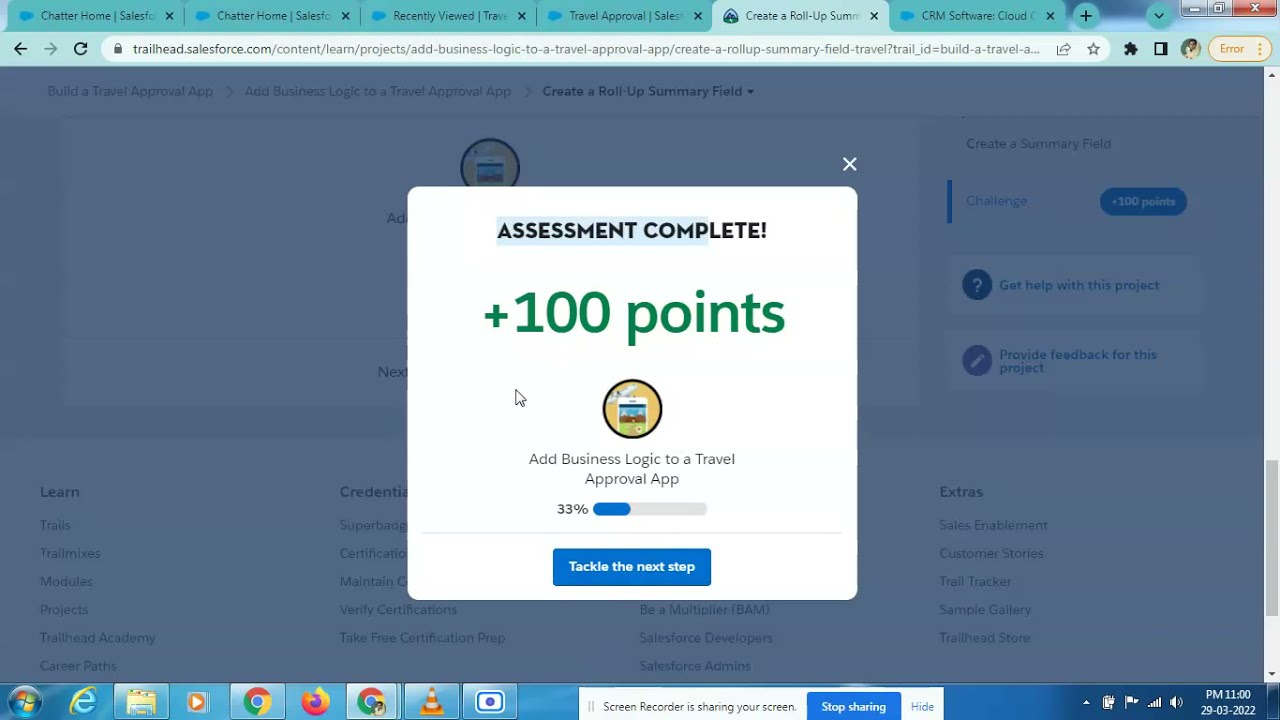This screenshot has width=1280, height=720.
Task: Reload the current page
Action: (x=81, y=49)
